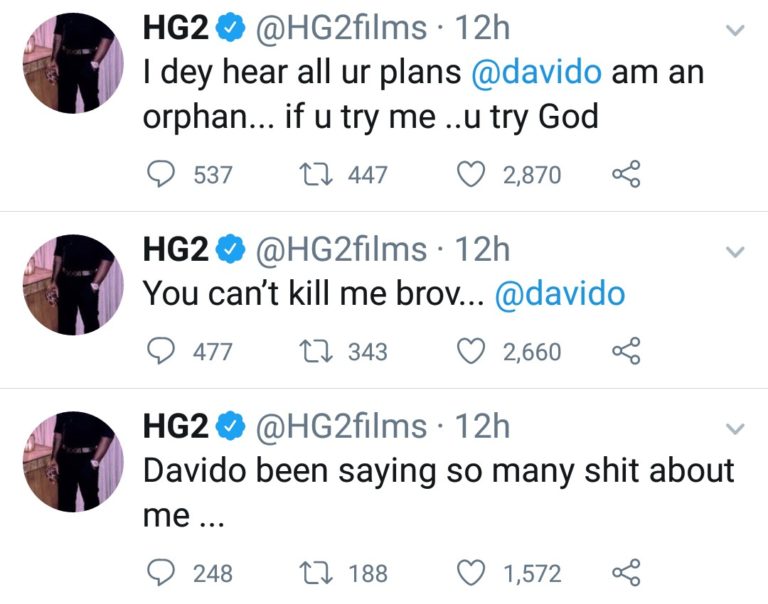Like the tweet with 2,870 likes
Screen dimensions: 768x604
tap(471, 175)
